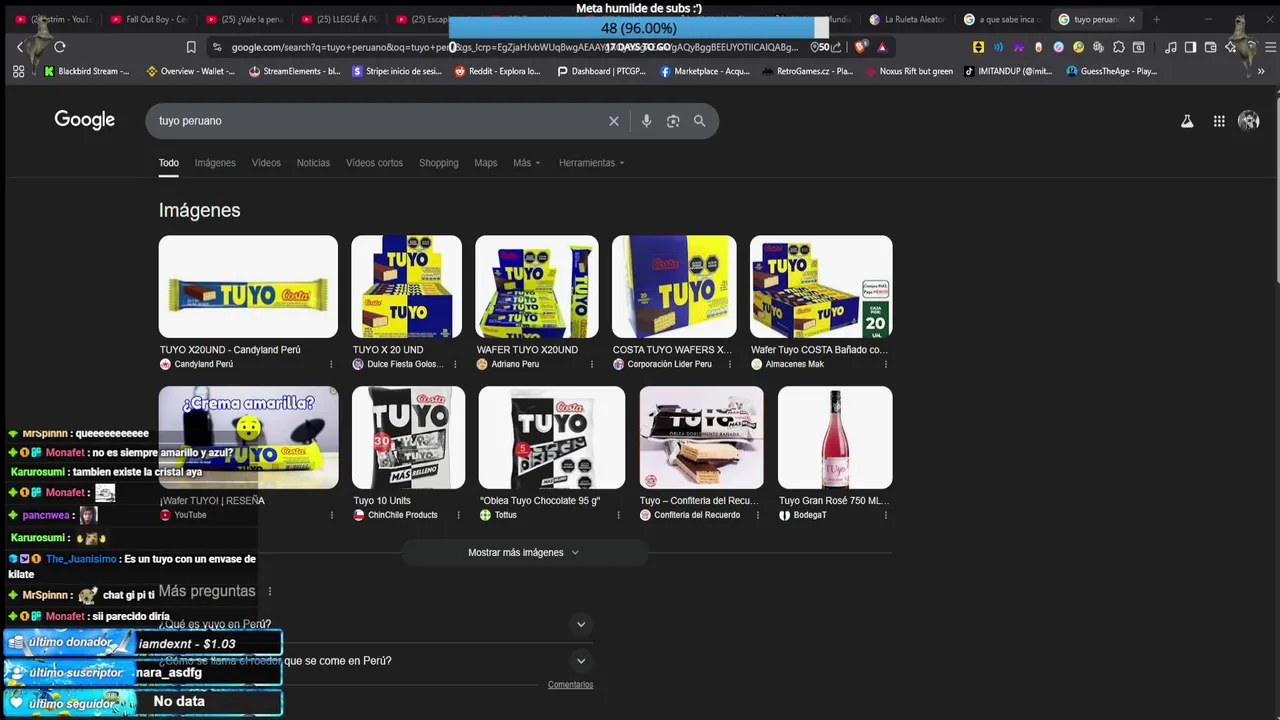Open options for Adriano Peru image result
The width and height of the screenshot is (1280, 720).
[x=591, y=364]
